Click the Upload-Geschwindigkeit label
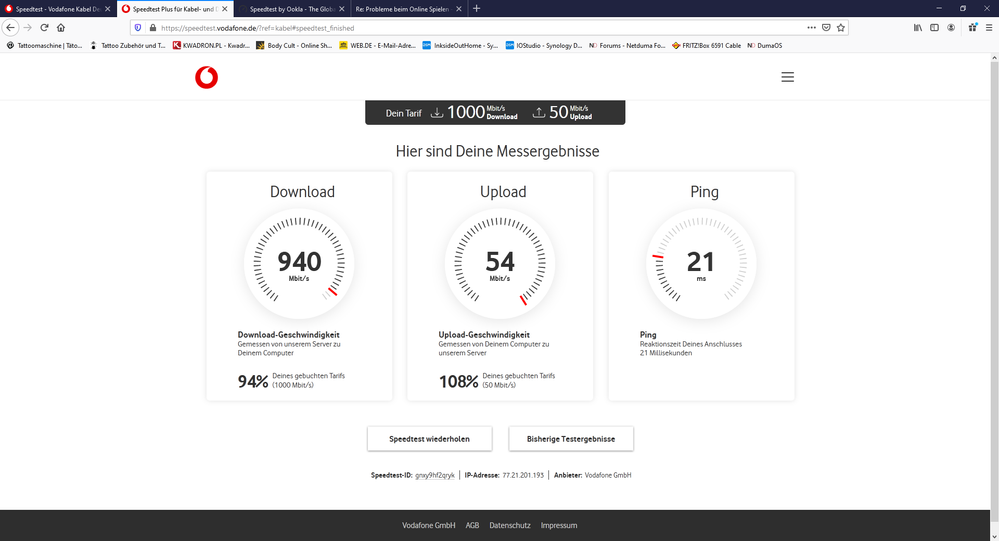This screenshot has width=999, height=541. pos(484,335)
